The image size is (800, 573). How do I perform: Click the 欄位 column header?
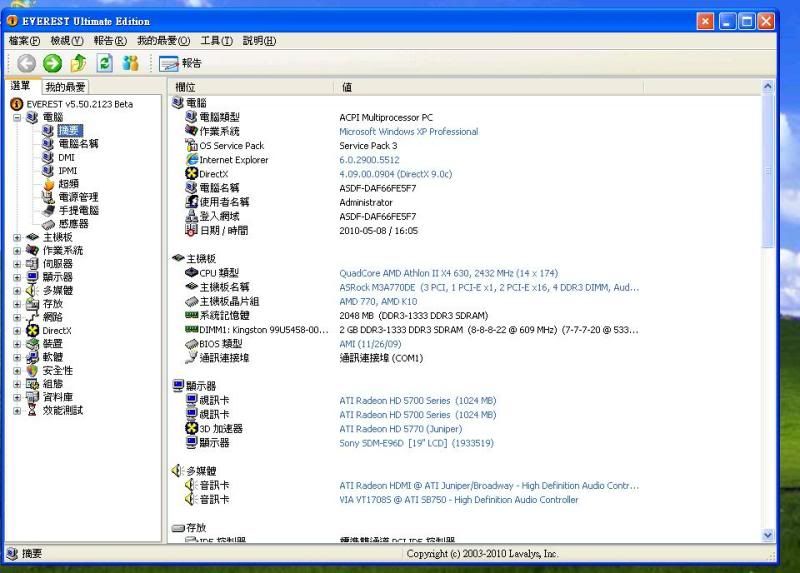click(186, 88)
